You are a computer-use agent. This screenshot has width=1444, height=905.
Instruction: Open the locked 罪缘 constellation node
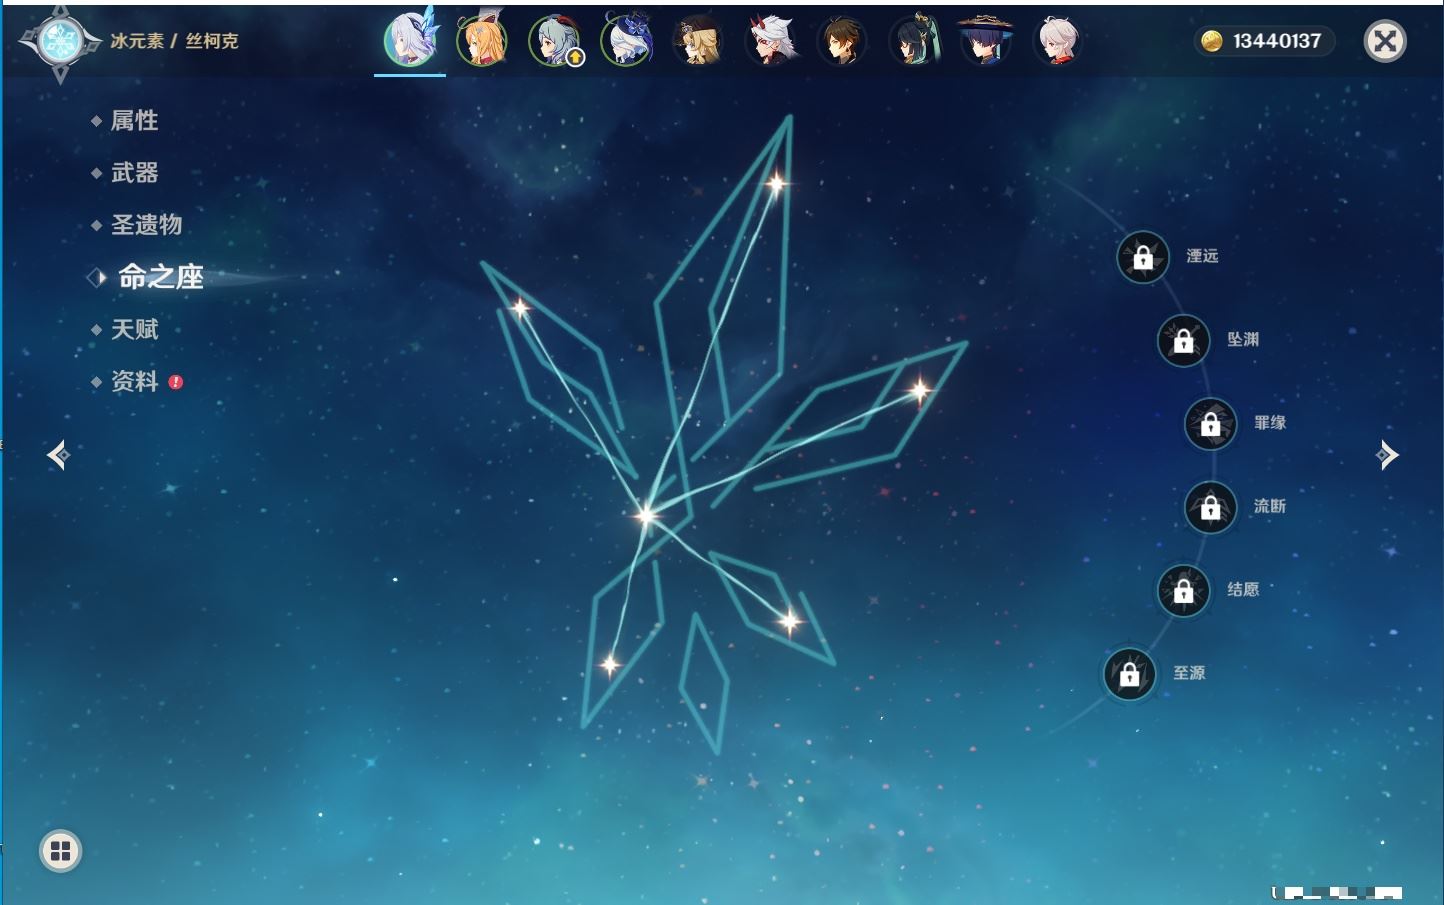tap(1210, 424)
